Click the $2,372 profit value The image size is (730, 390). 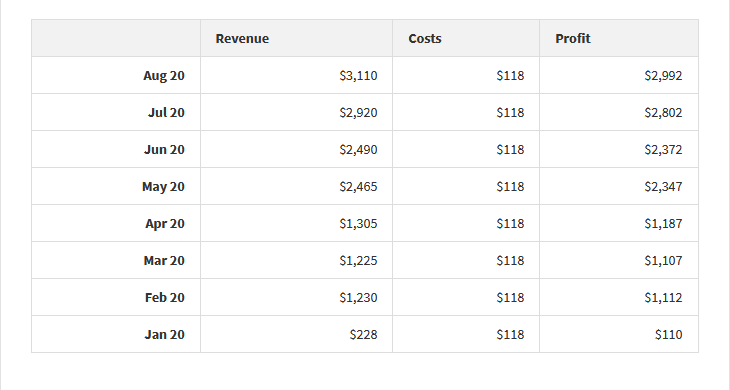(x=663, y=149)
